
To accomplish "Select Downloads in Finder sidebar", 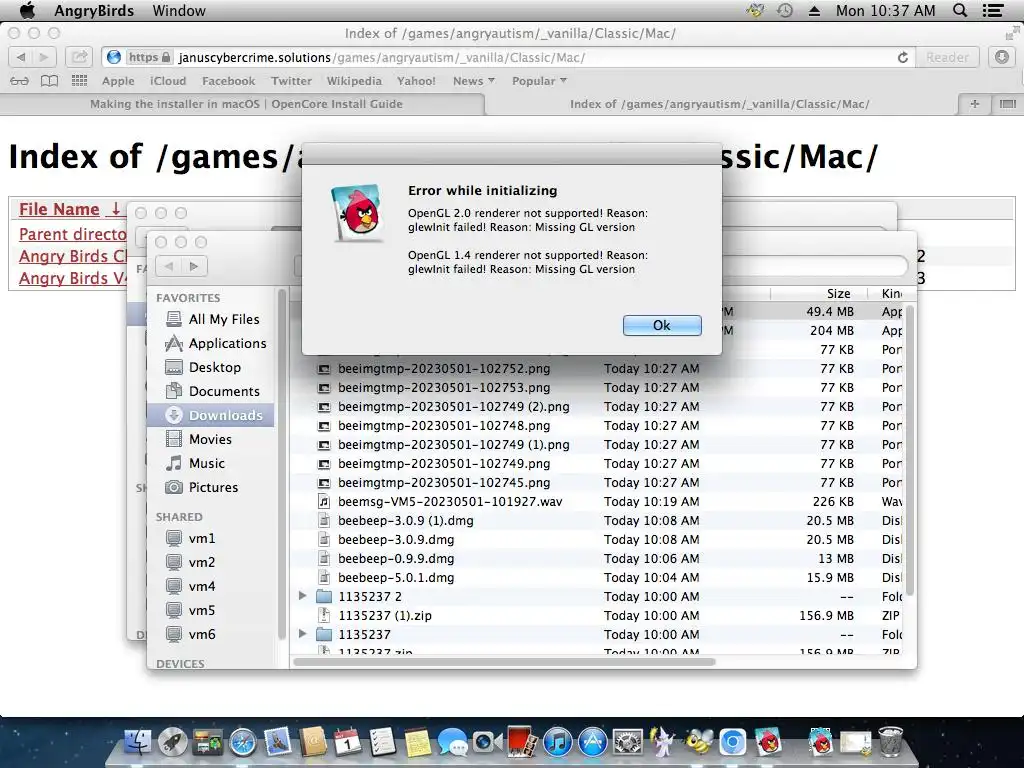I will 210,415.
